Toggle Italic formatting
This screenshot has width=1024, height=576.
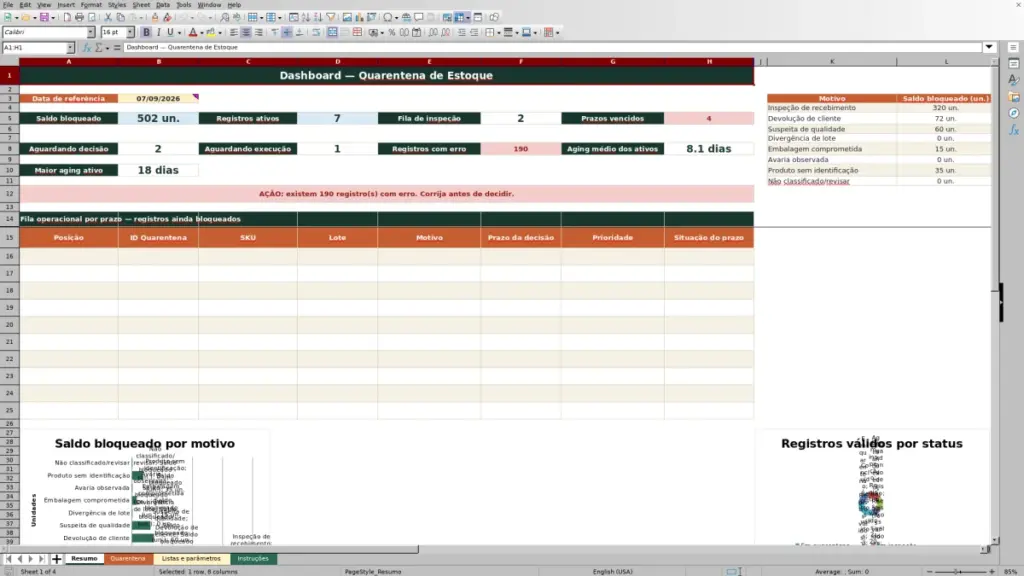point(159,33)
